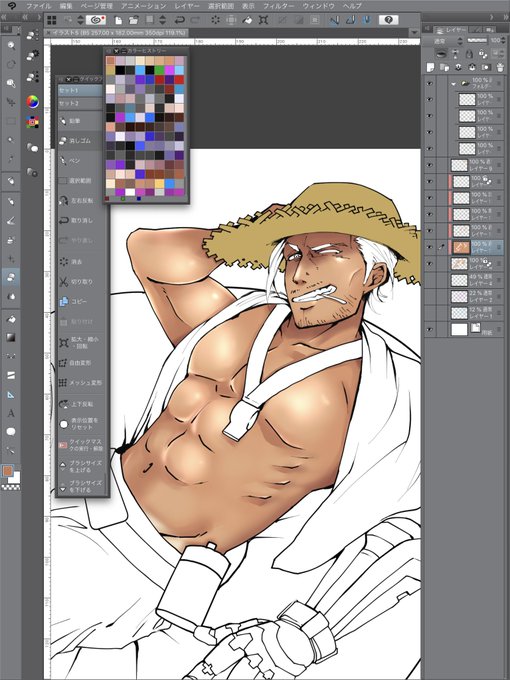Viewport: 510px width, 680px height.
Task: Open the Color Set palette icon
Action: pyautogui.click(x=33, y=122)
